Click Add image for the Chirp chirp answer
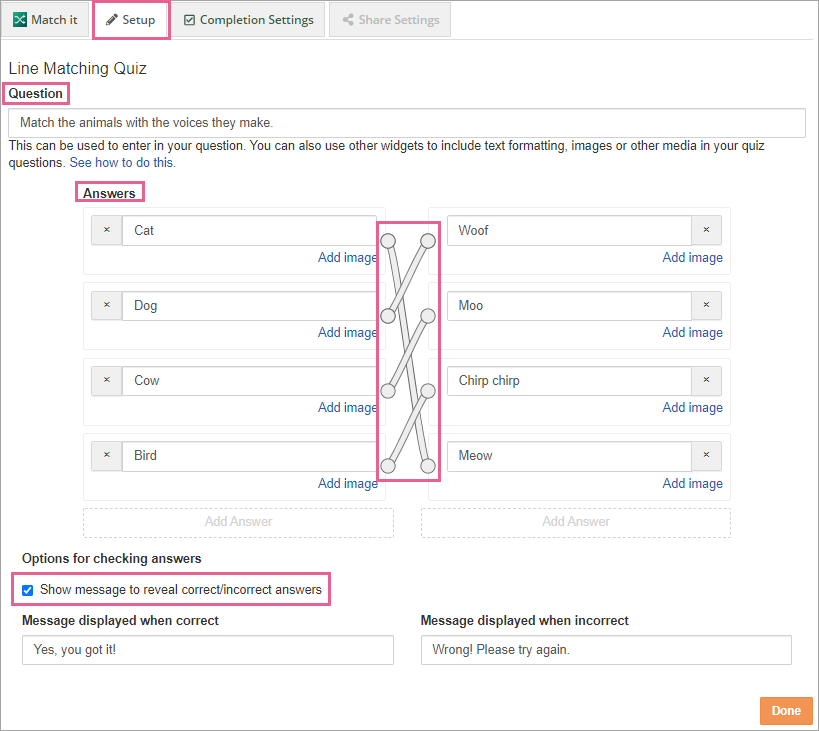This screenshot has width=819, height=731. click(692, 407)
